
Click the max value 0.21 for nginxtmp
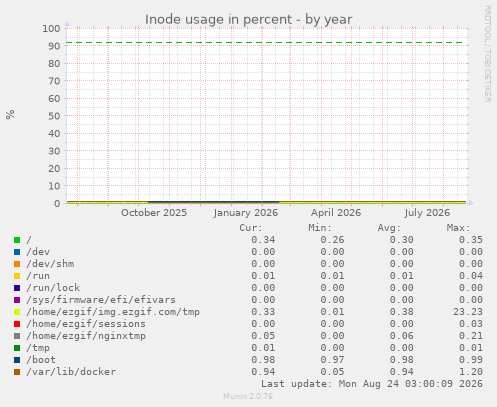(471, 336)
